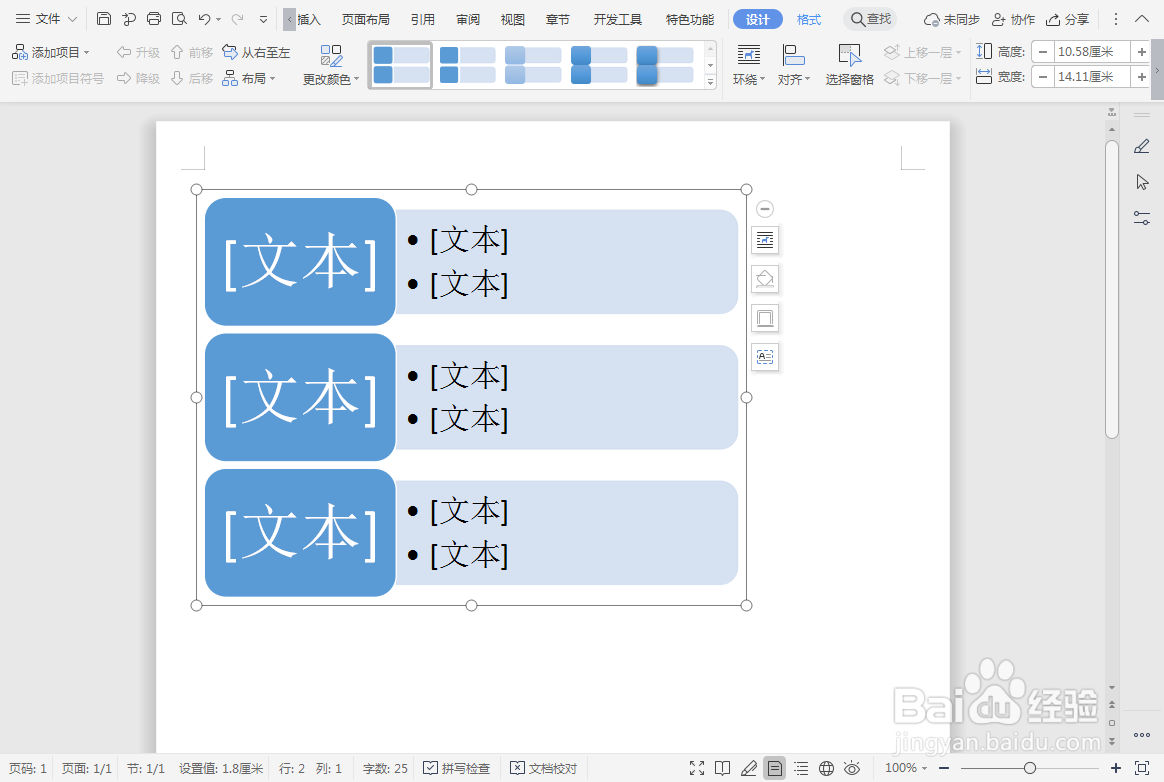1164x782 pixels.
Task: Click the Save icon in quick toolbar
Action: [104, 19]
